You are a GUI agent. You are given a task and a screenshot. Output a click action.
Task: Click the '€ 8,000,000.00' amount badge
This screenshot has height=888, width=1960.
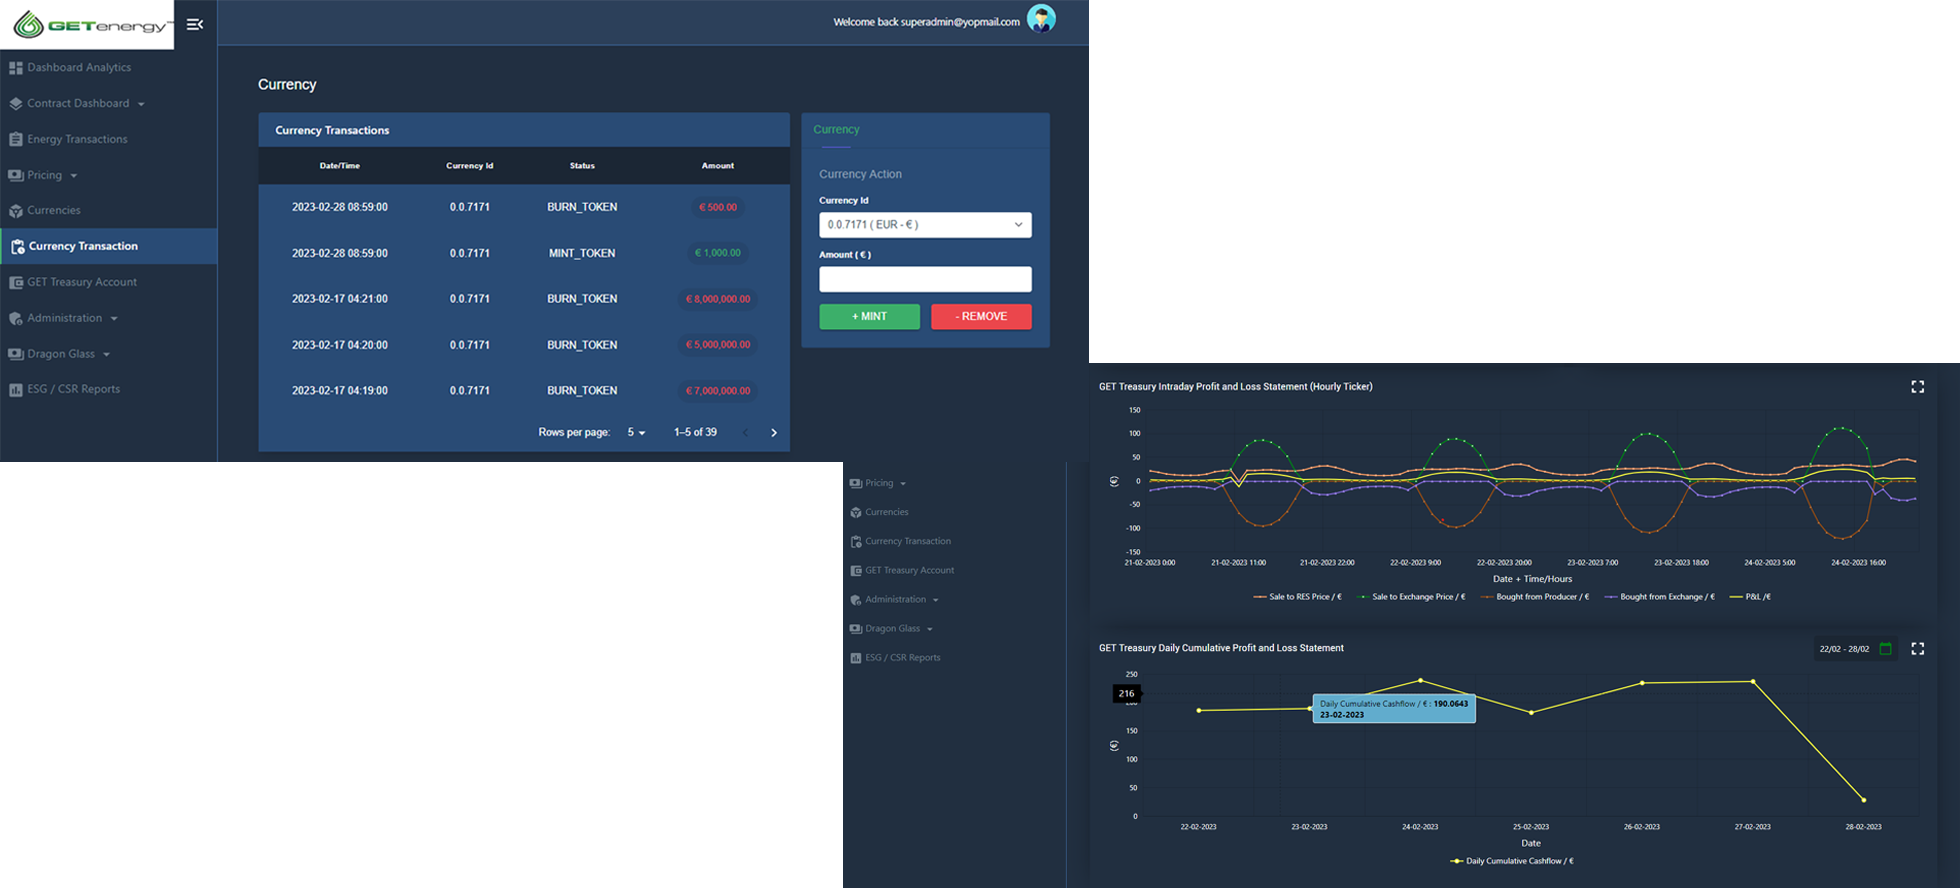click(718, 299)
